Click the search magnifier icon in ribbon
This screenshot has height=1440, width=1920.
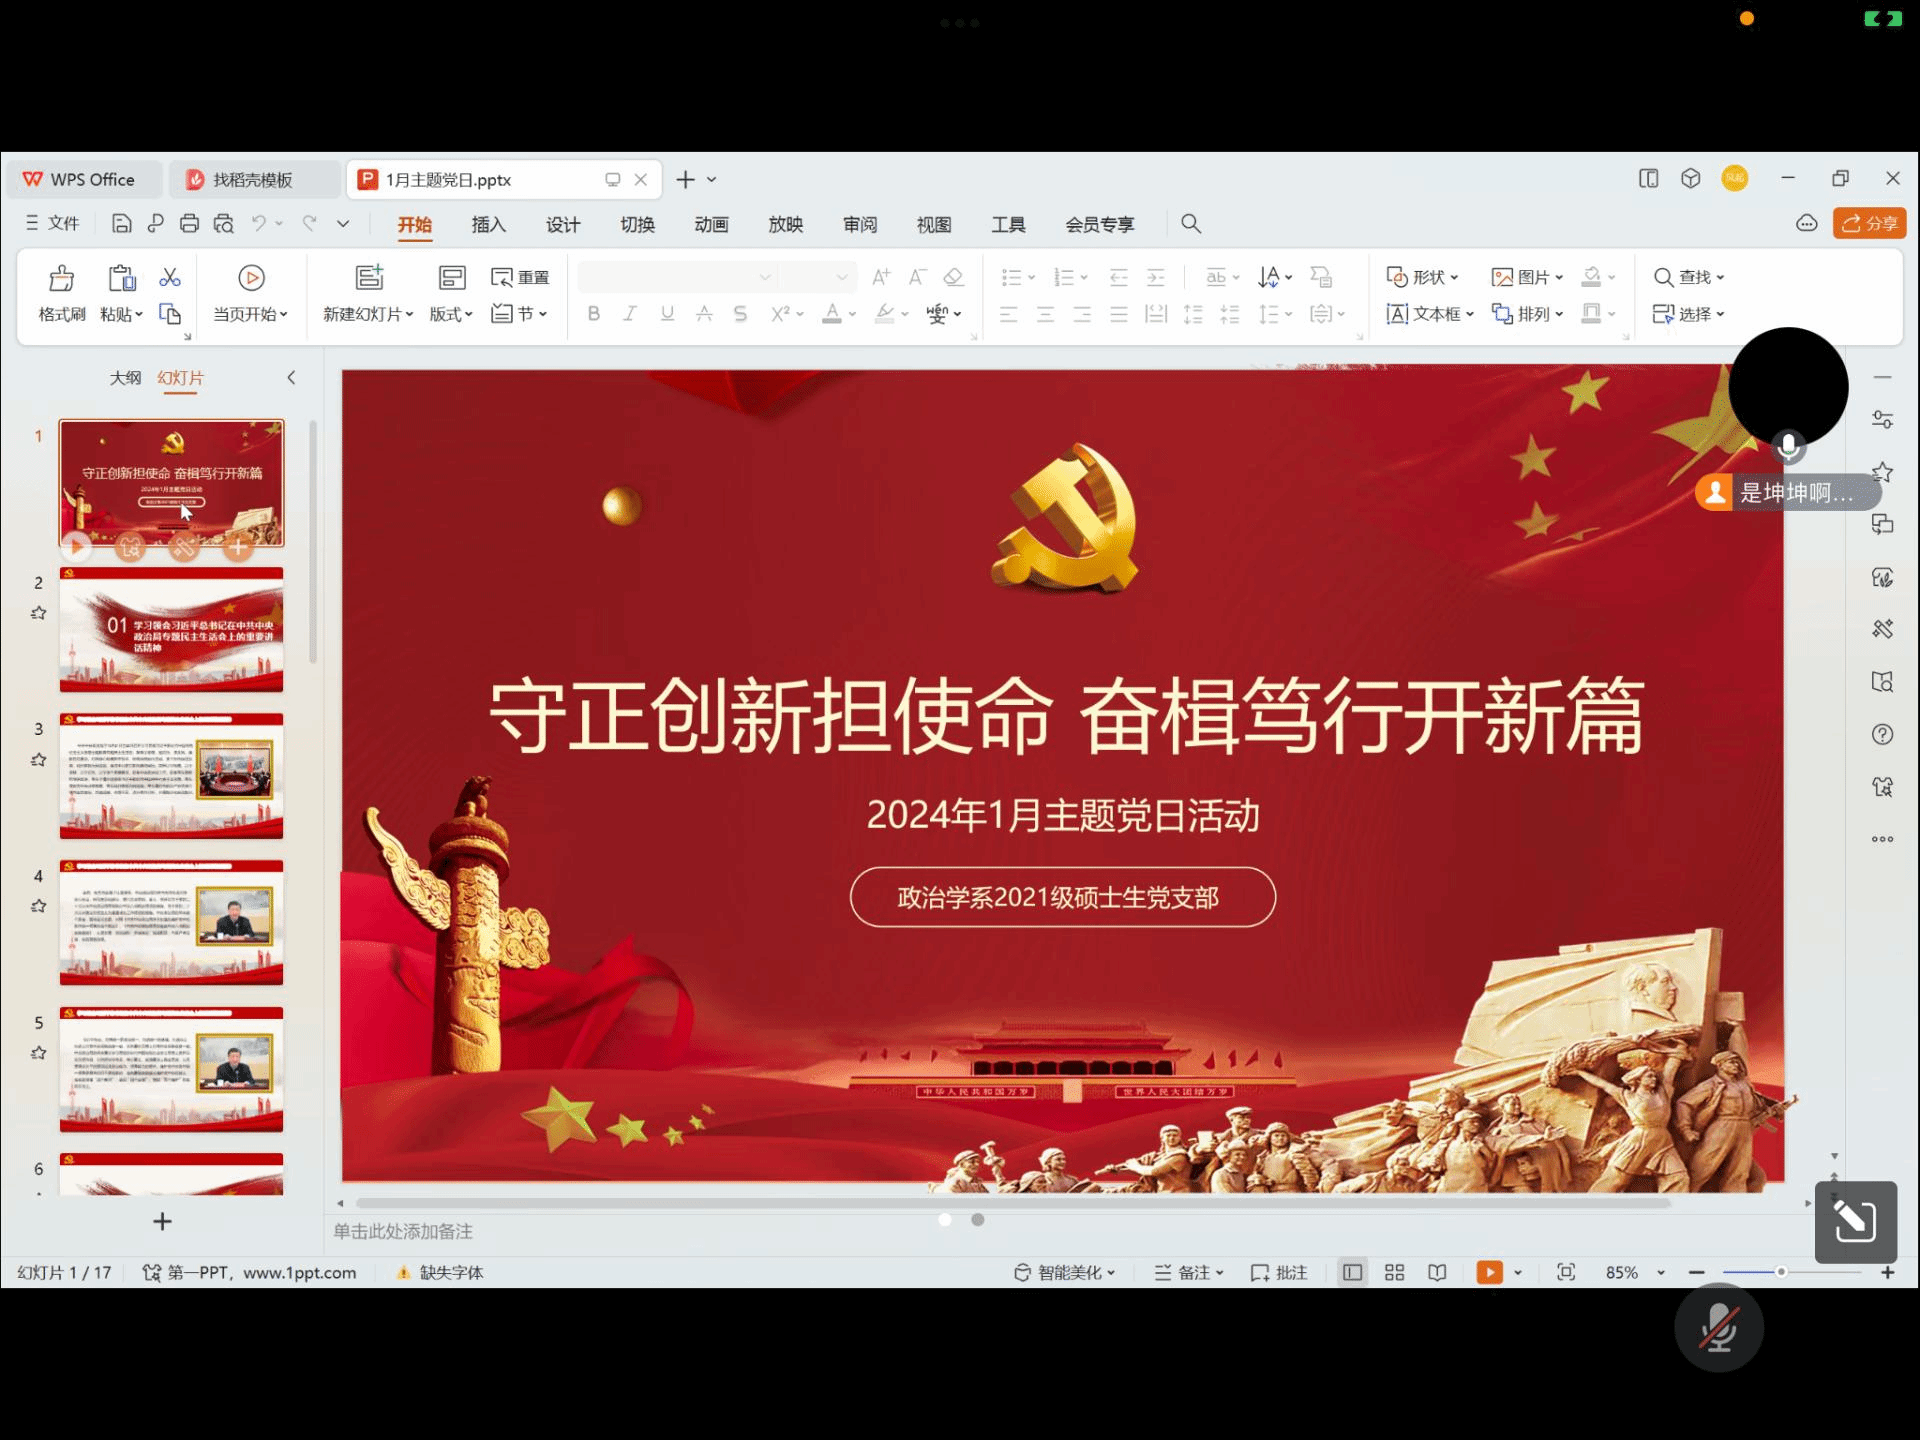[x=1190, y=224]
